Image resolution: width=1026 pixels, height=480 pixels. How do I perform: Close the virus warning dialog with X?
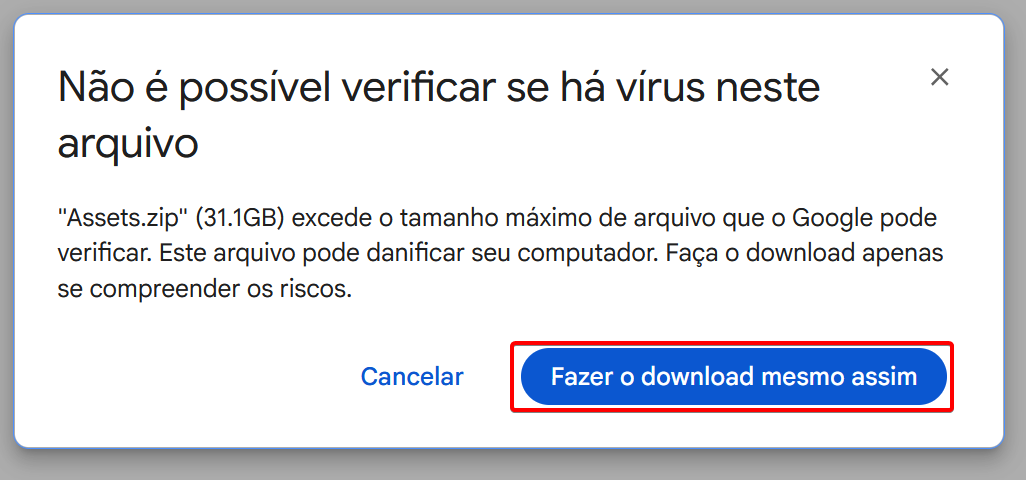coord(940,77)
